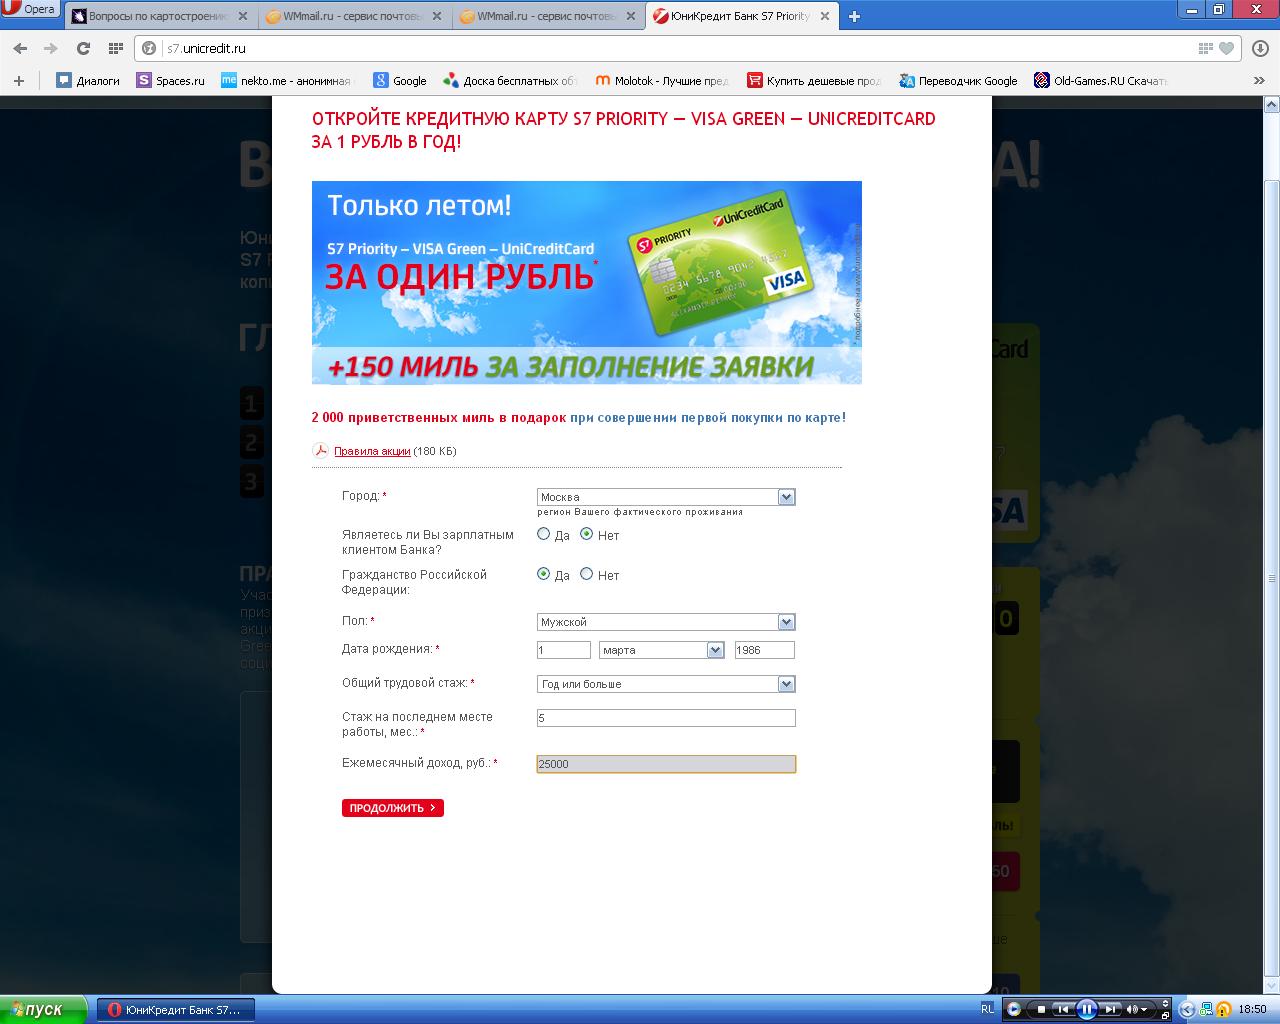Click the RL language indicator in the taskbar
This screenshot has height=1024, width=1280.
point(988,1010)
